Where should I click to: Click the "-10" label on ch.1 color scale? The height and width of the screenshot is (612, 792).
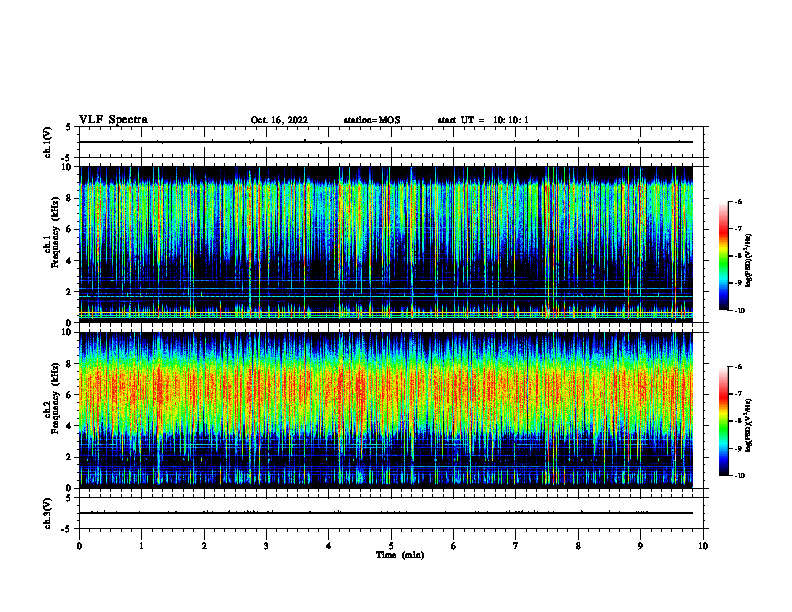pos(739,311)
